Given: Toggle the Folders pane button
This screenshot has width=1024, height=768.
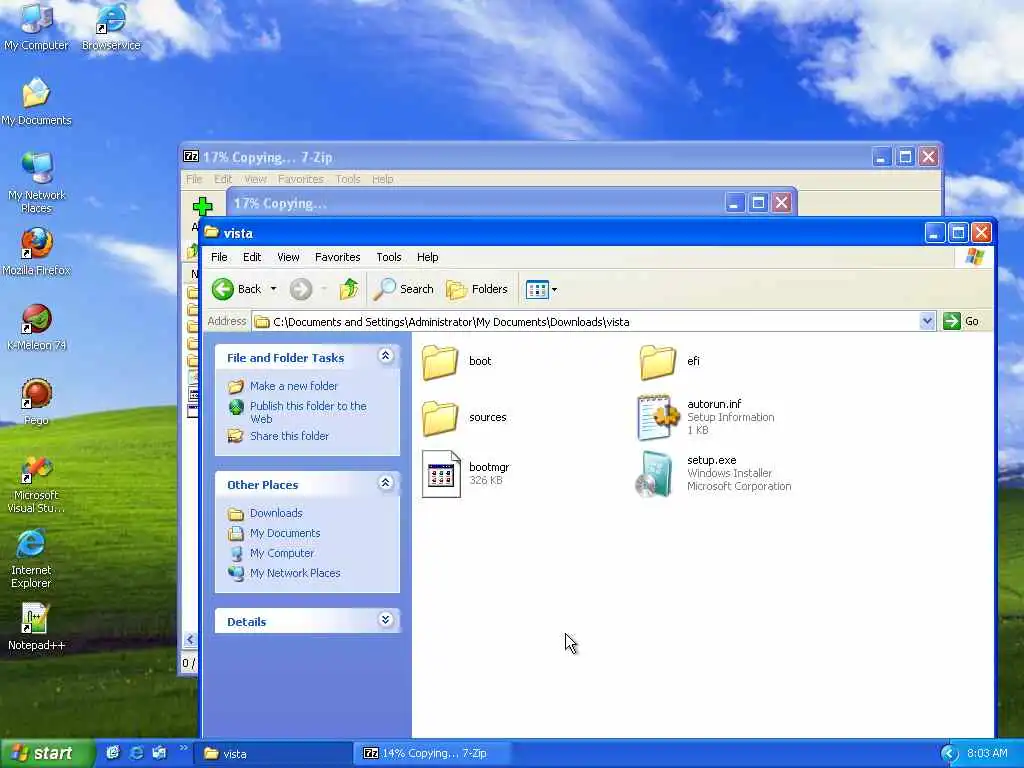Looking at the screenshot, I should (x=477, y=289).
